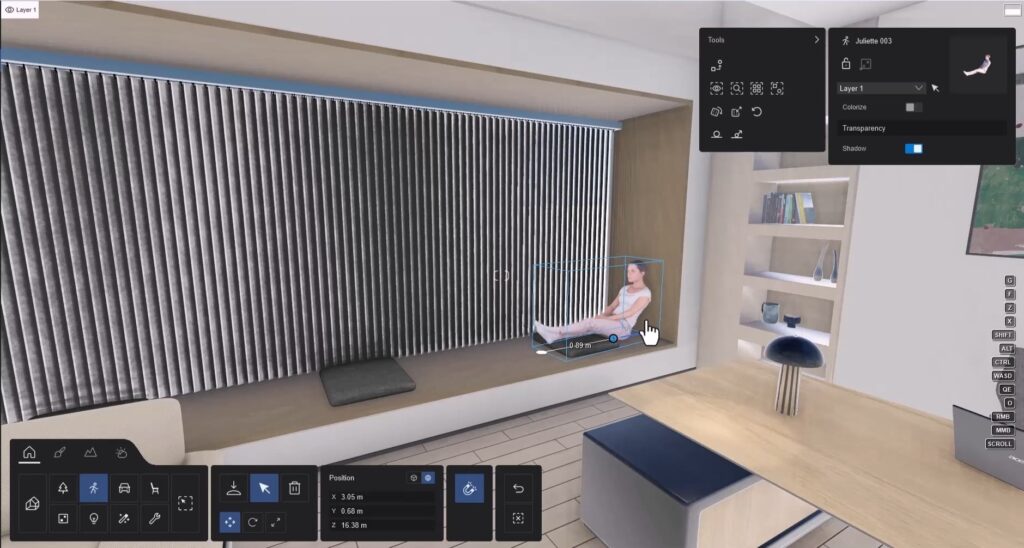Click the Deselect all icon
The width and height of the screenshot is (1024, 548).
click(x=519, y=519)
